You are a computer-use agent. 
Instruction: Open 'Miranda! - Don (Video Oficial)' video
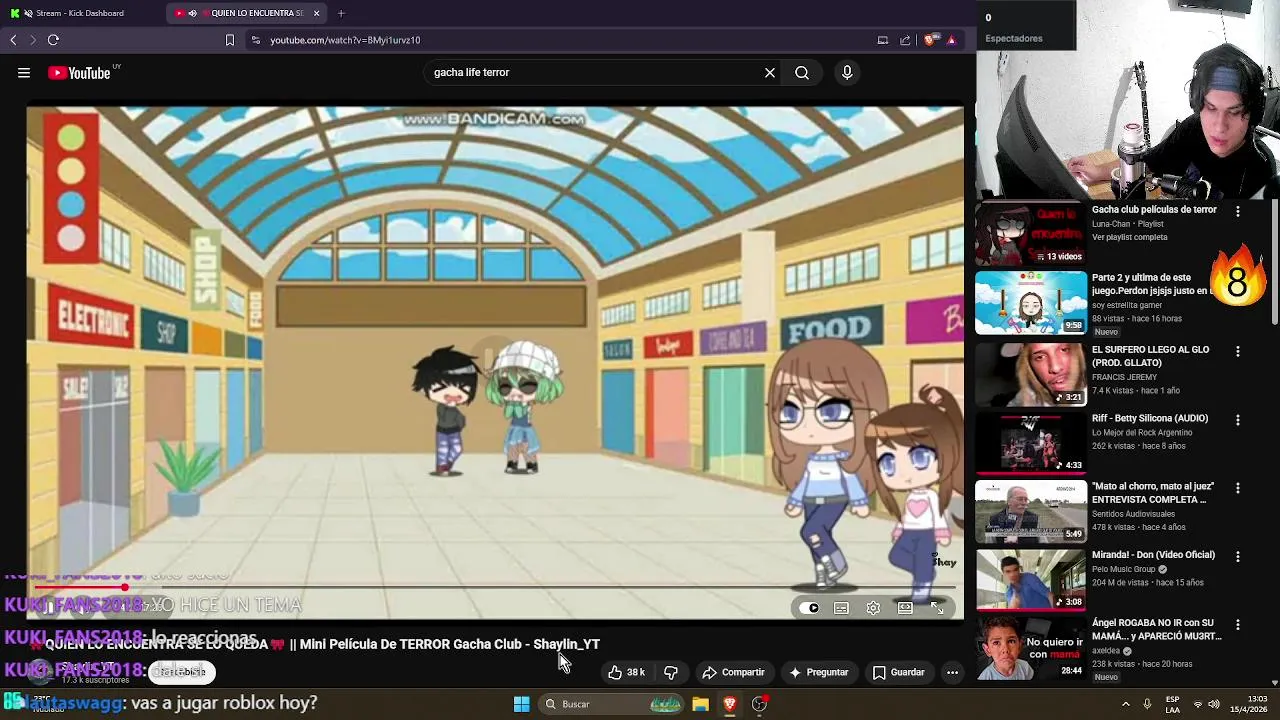point(1153,555)
